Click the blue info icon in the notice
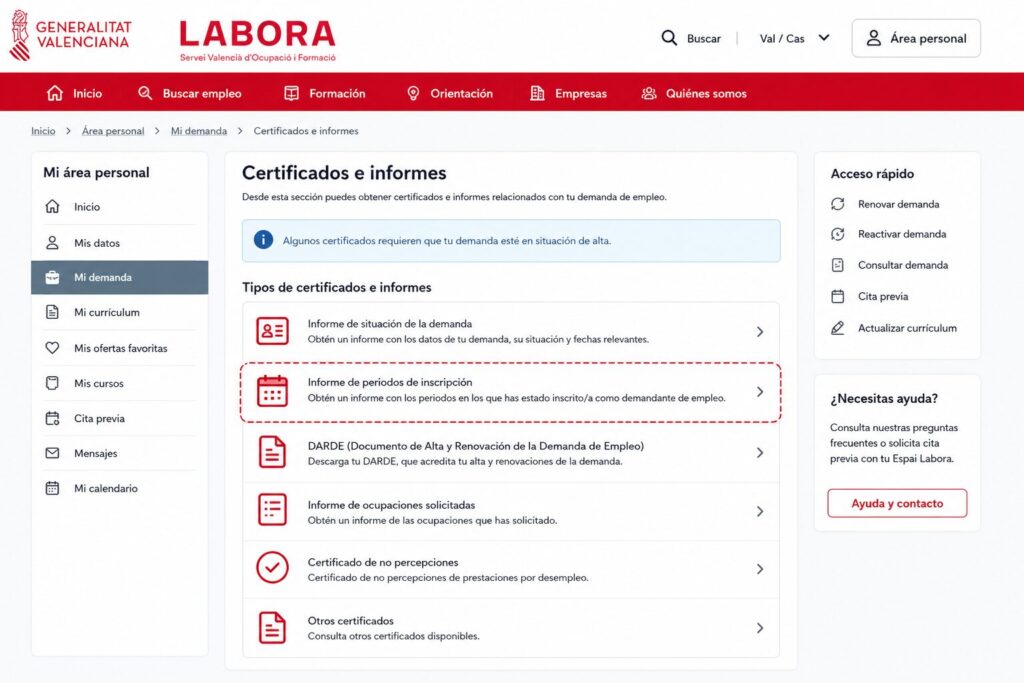The height and width of the screenshot is (683, 1024). [263, 240]
